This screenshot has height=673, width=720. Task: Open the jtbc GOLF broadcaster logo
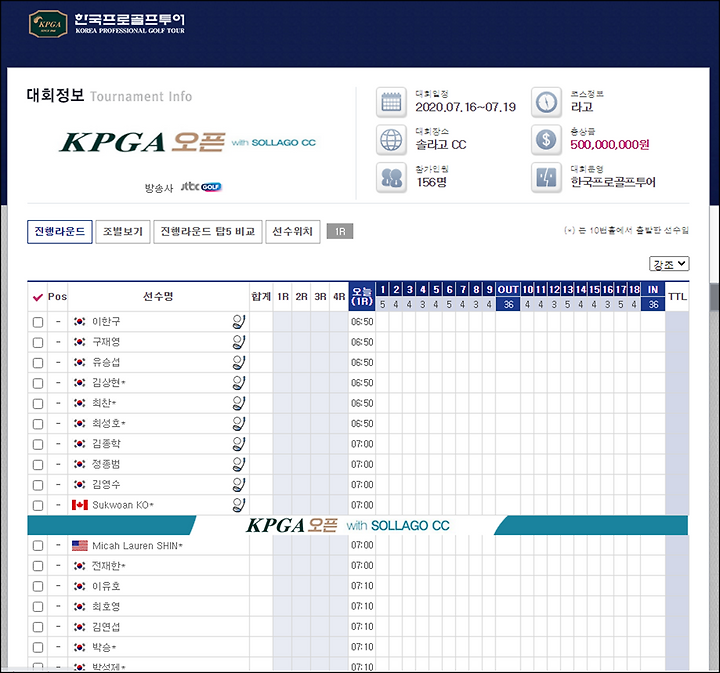pyautogui.click(x=201, y=187)
